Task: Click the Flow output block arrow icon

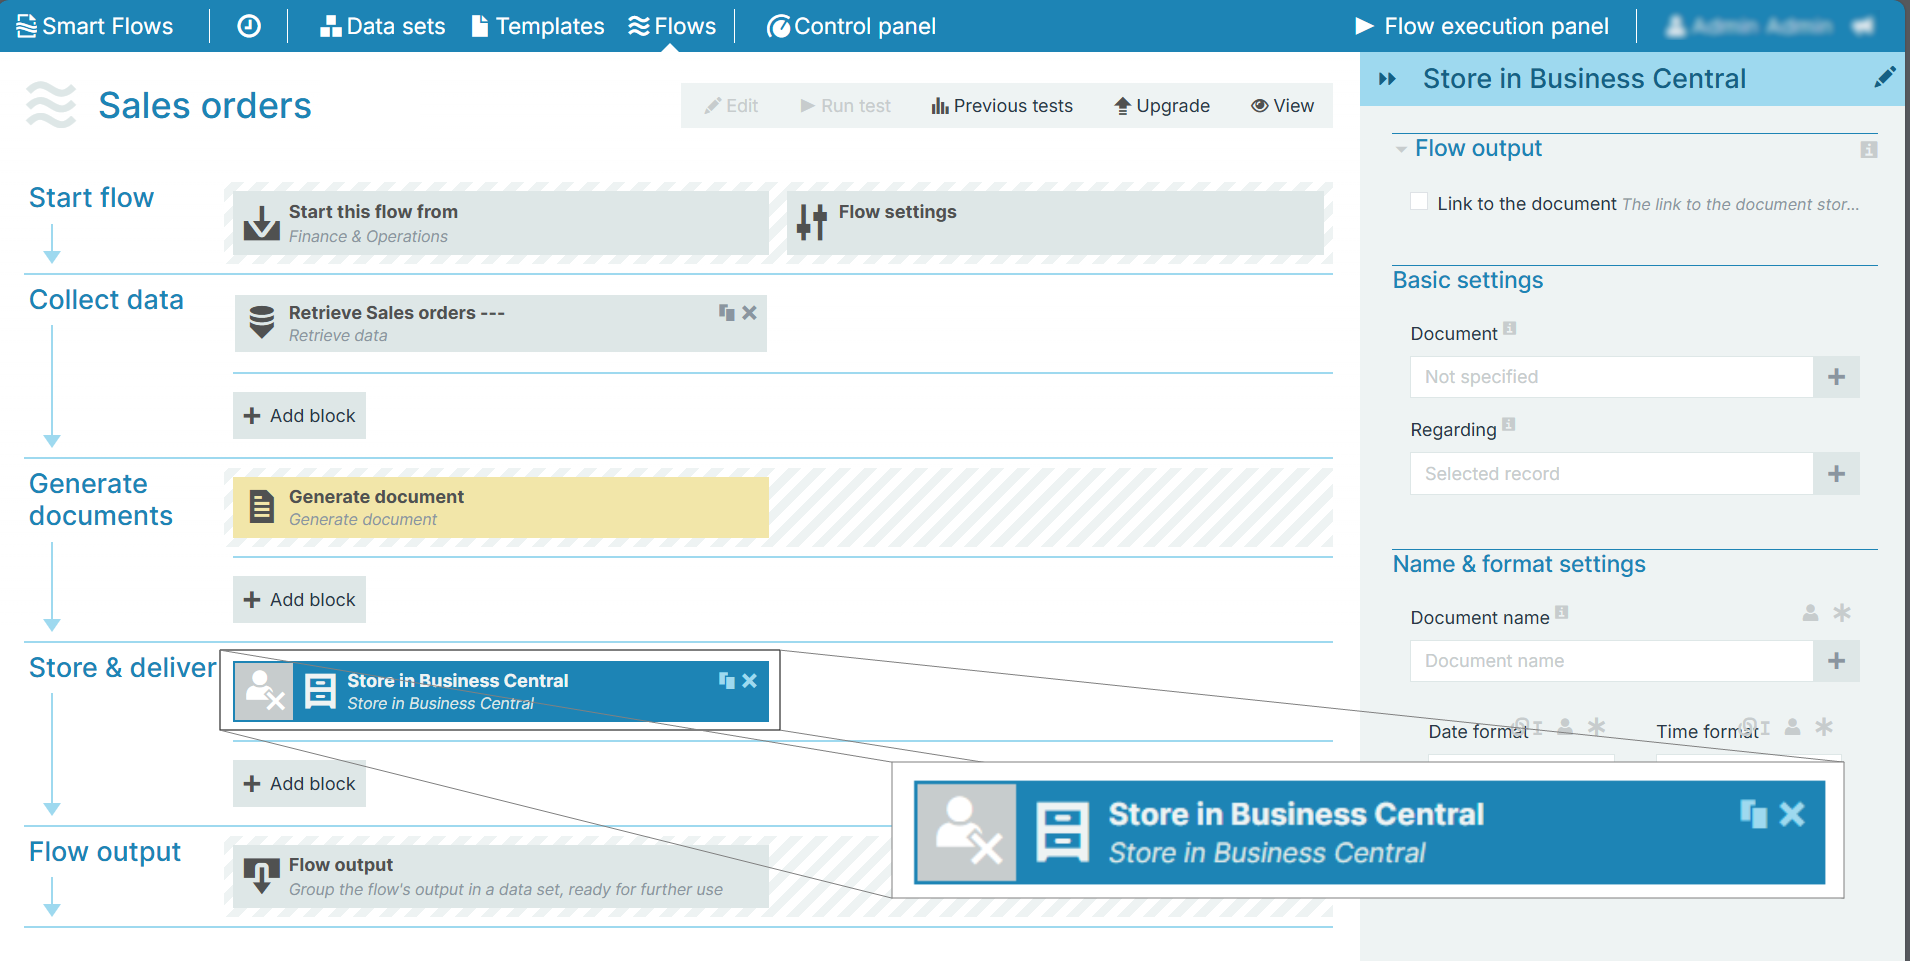Action: 262,876
